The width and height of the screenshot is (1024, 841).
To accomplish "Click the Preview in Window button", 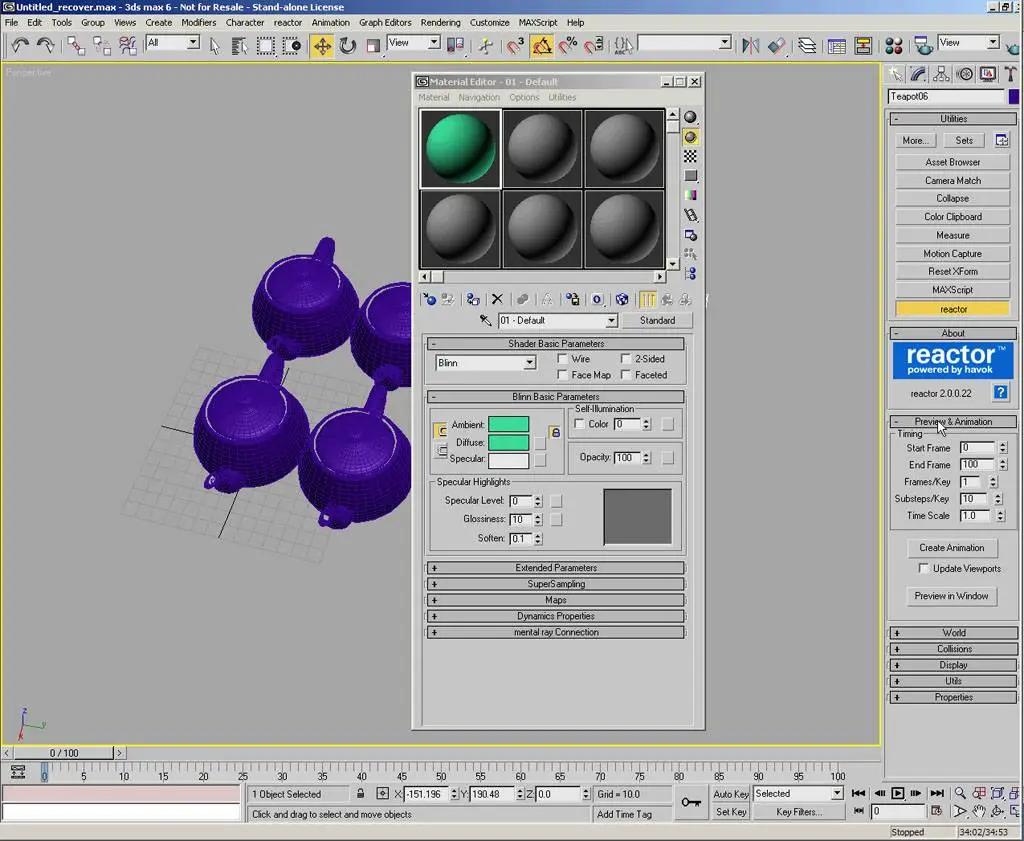I will 952,595.
